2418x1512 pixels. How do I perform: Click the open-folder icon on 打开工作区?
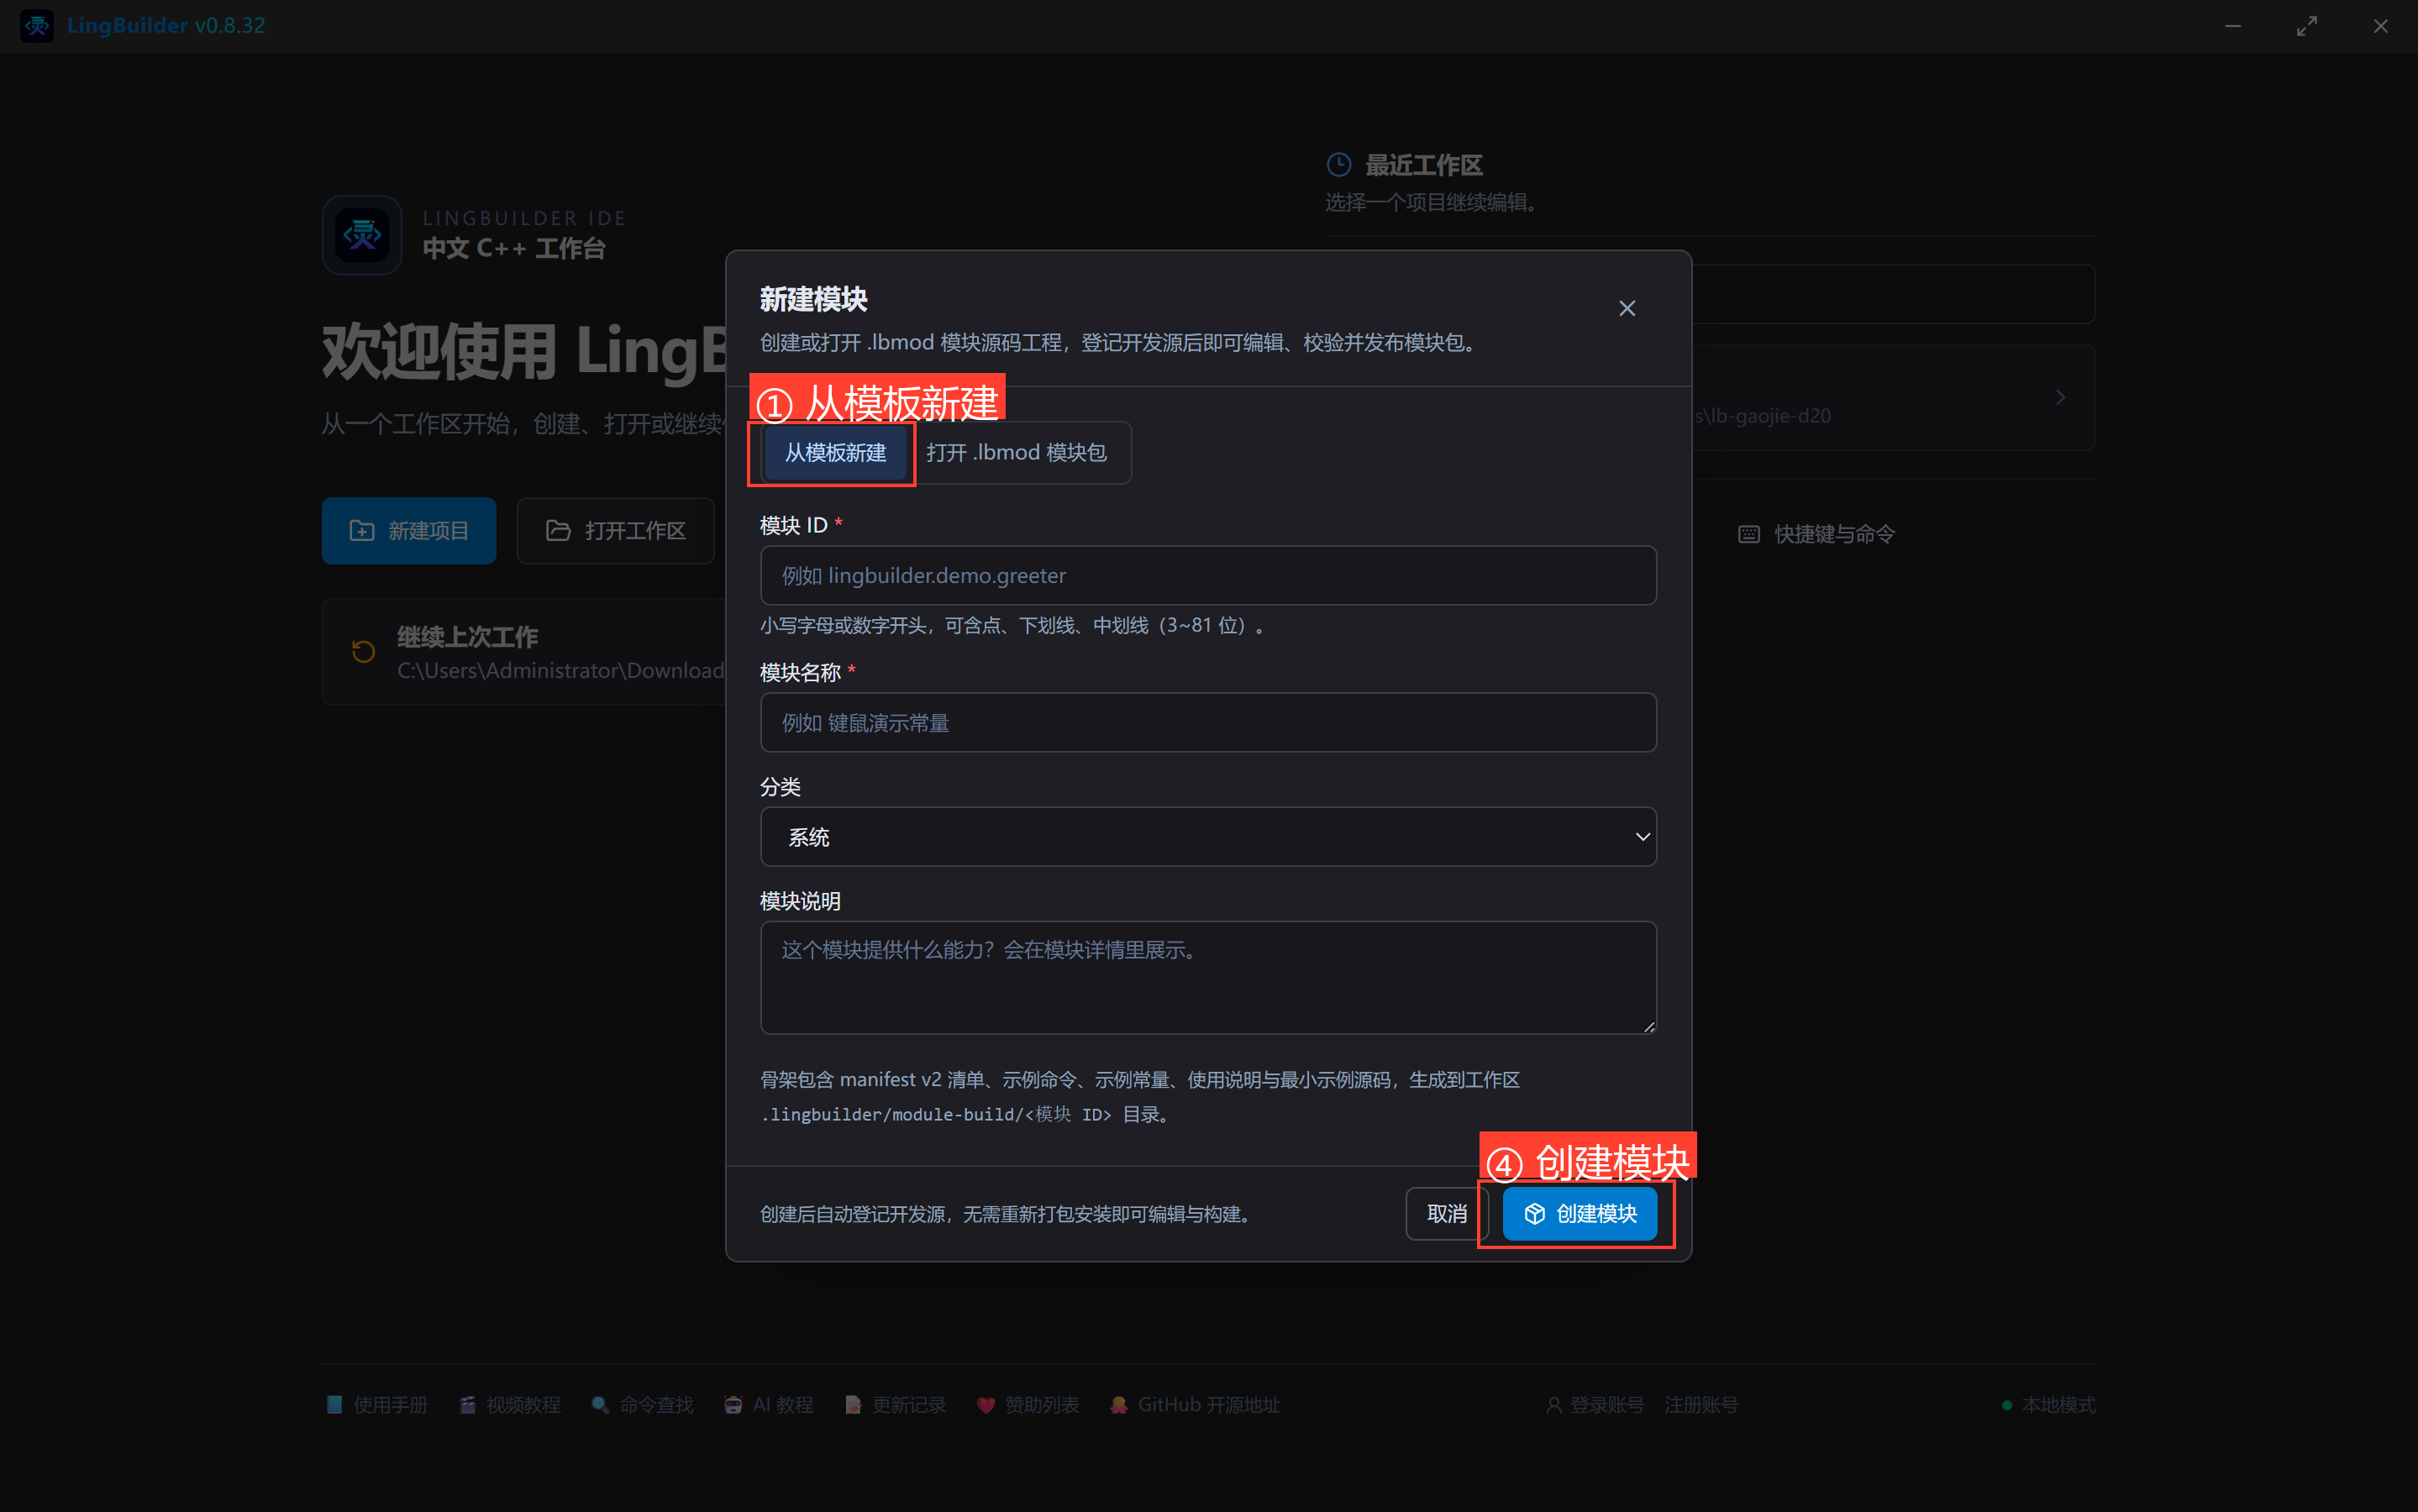pos(558,530)
